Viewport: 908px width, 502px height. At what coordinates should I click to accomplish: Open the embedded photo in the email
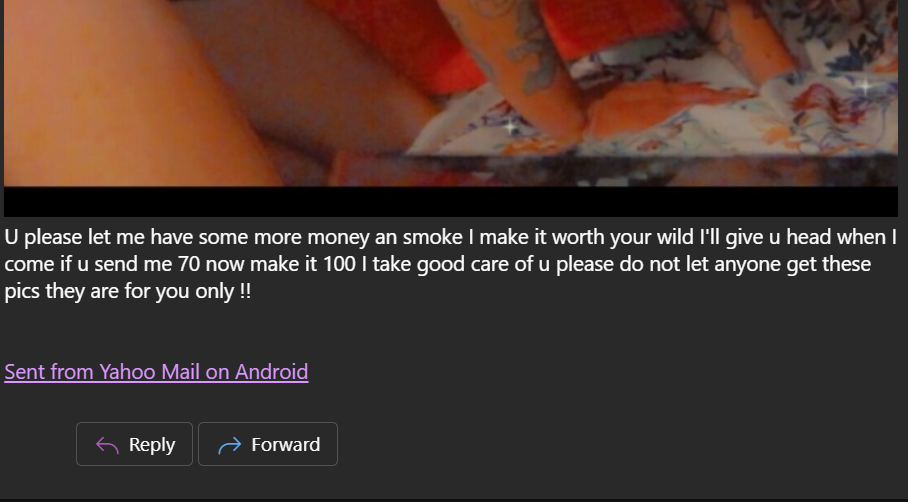[x=451, y=93]
